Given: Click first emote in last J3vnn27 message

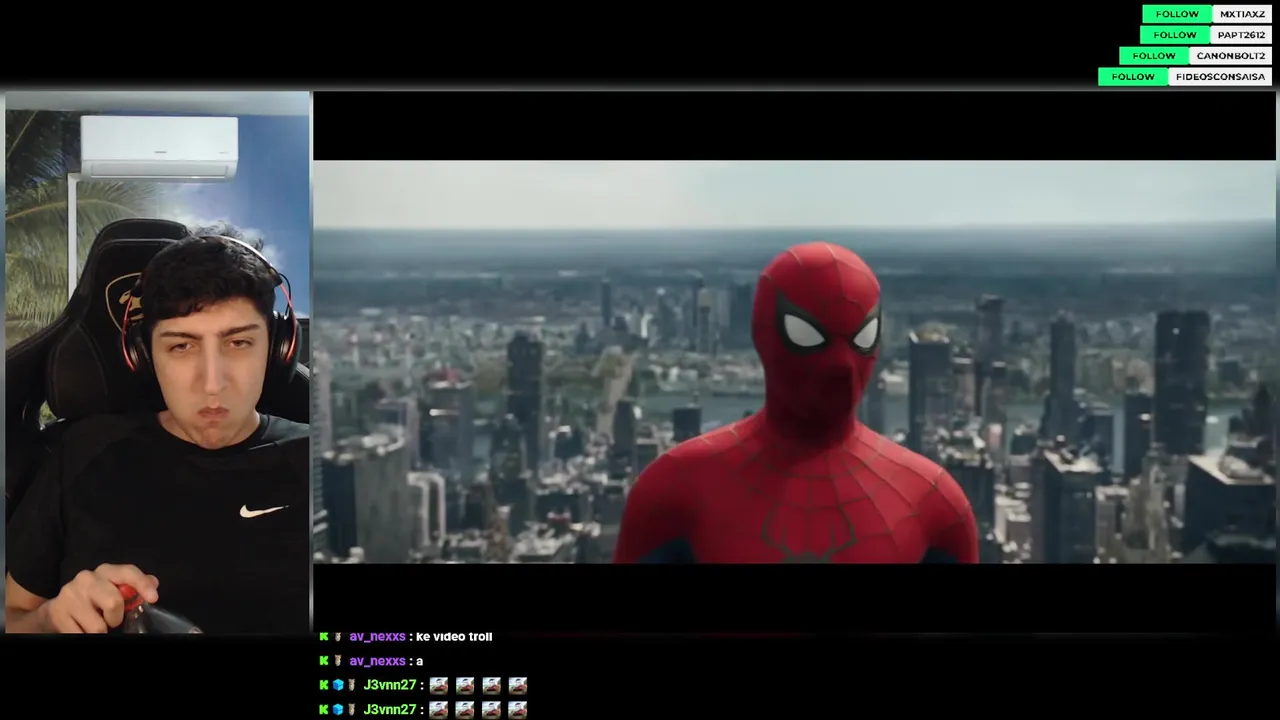Looking at the screenshot, I should point(438,709).
